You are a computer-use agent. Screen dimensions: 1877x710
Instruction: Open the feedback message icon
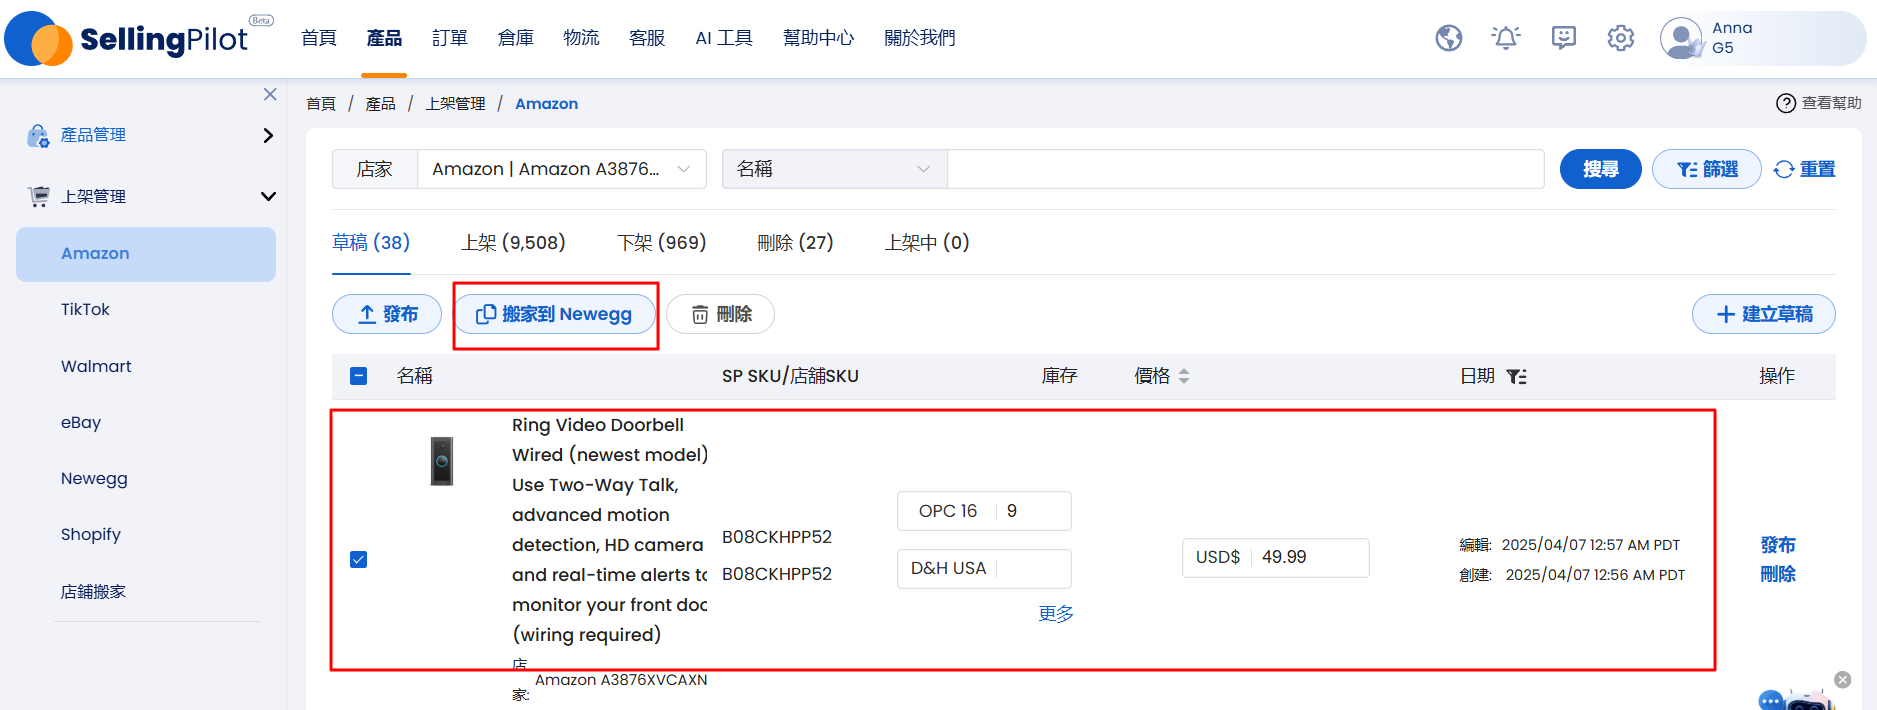1564,38
